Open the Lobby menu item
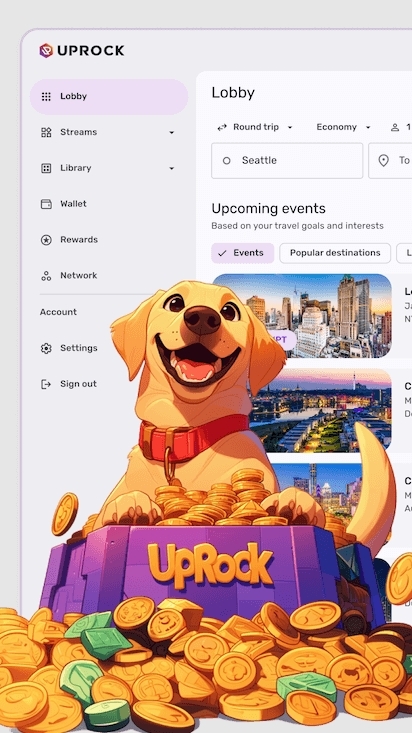Viewport: 412px width, 733px height. coord(109,97)
